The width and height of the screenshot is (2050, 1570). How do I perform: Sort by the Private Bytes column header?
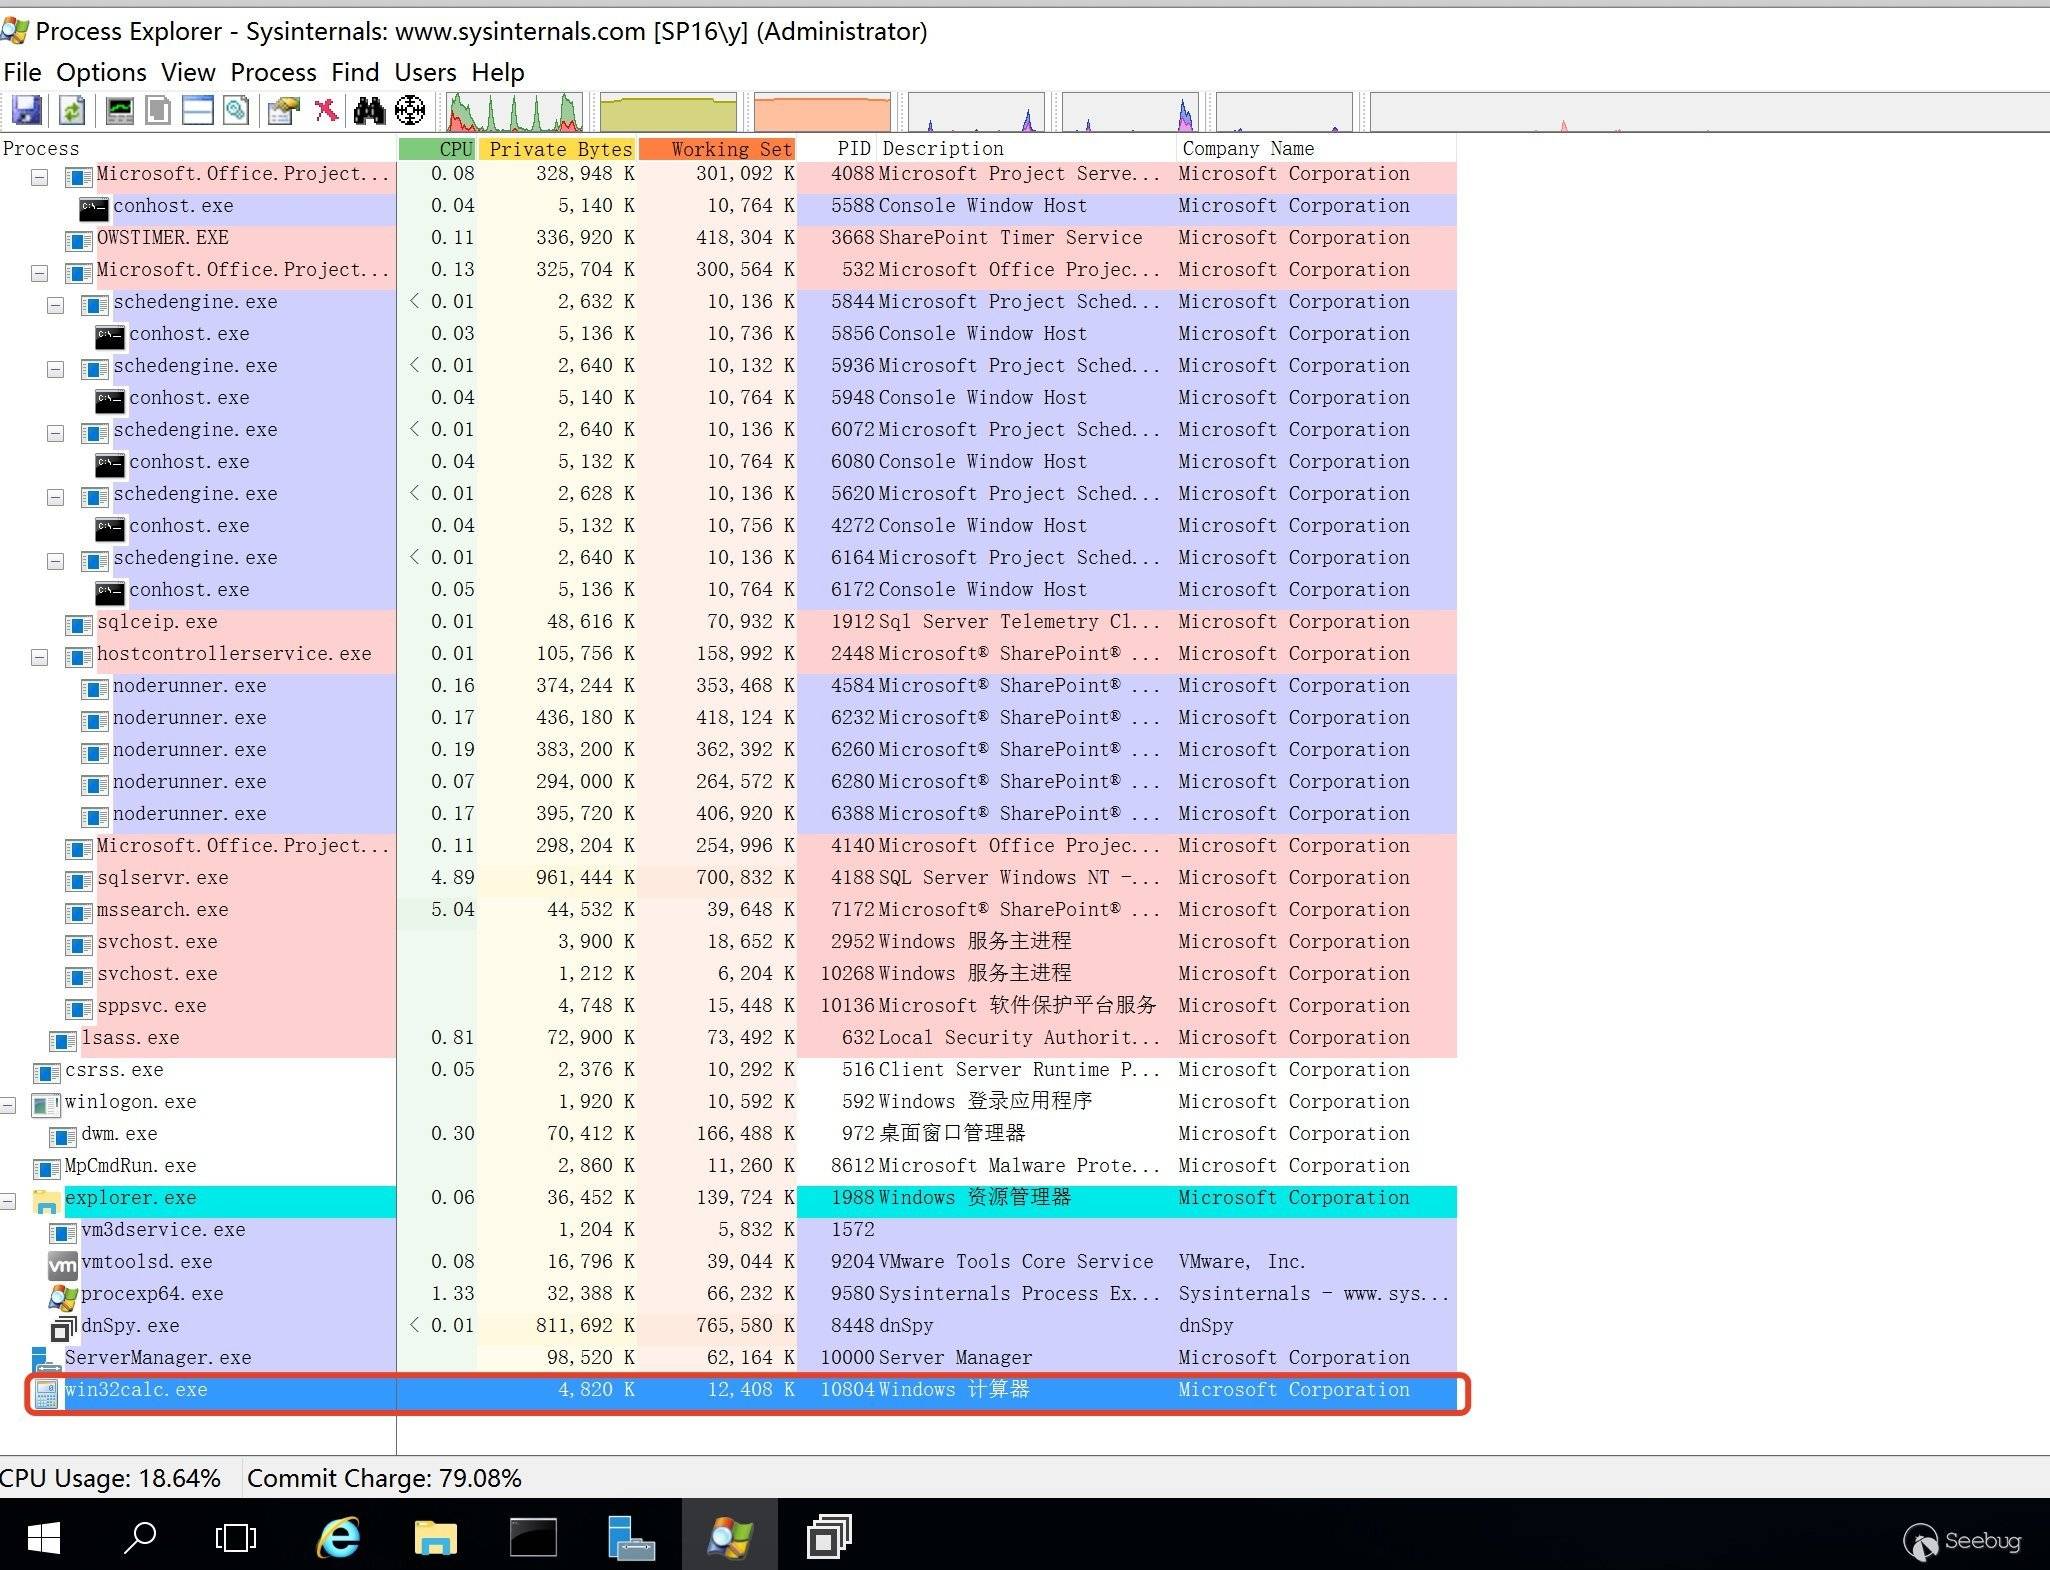coord(558,149)
